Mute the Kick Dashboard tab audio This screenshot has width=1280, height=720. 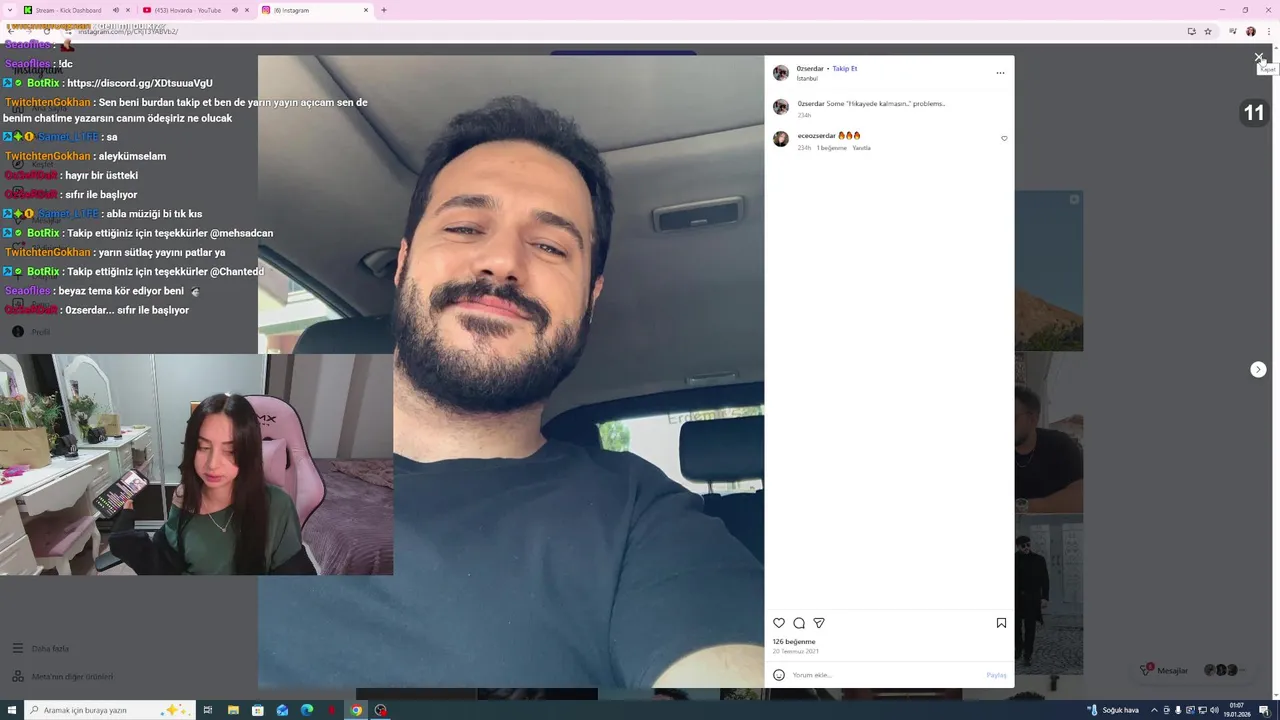pyautogui.click(x=115, y=10)
